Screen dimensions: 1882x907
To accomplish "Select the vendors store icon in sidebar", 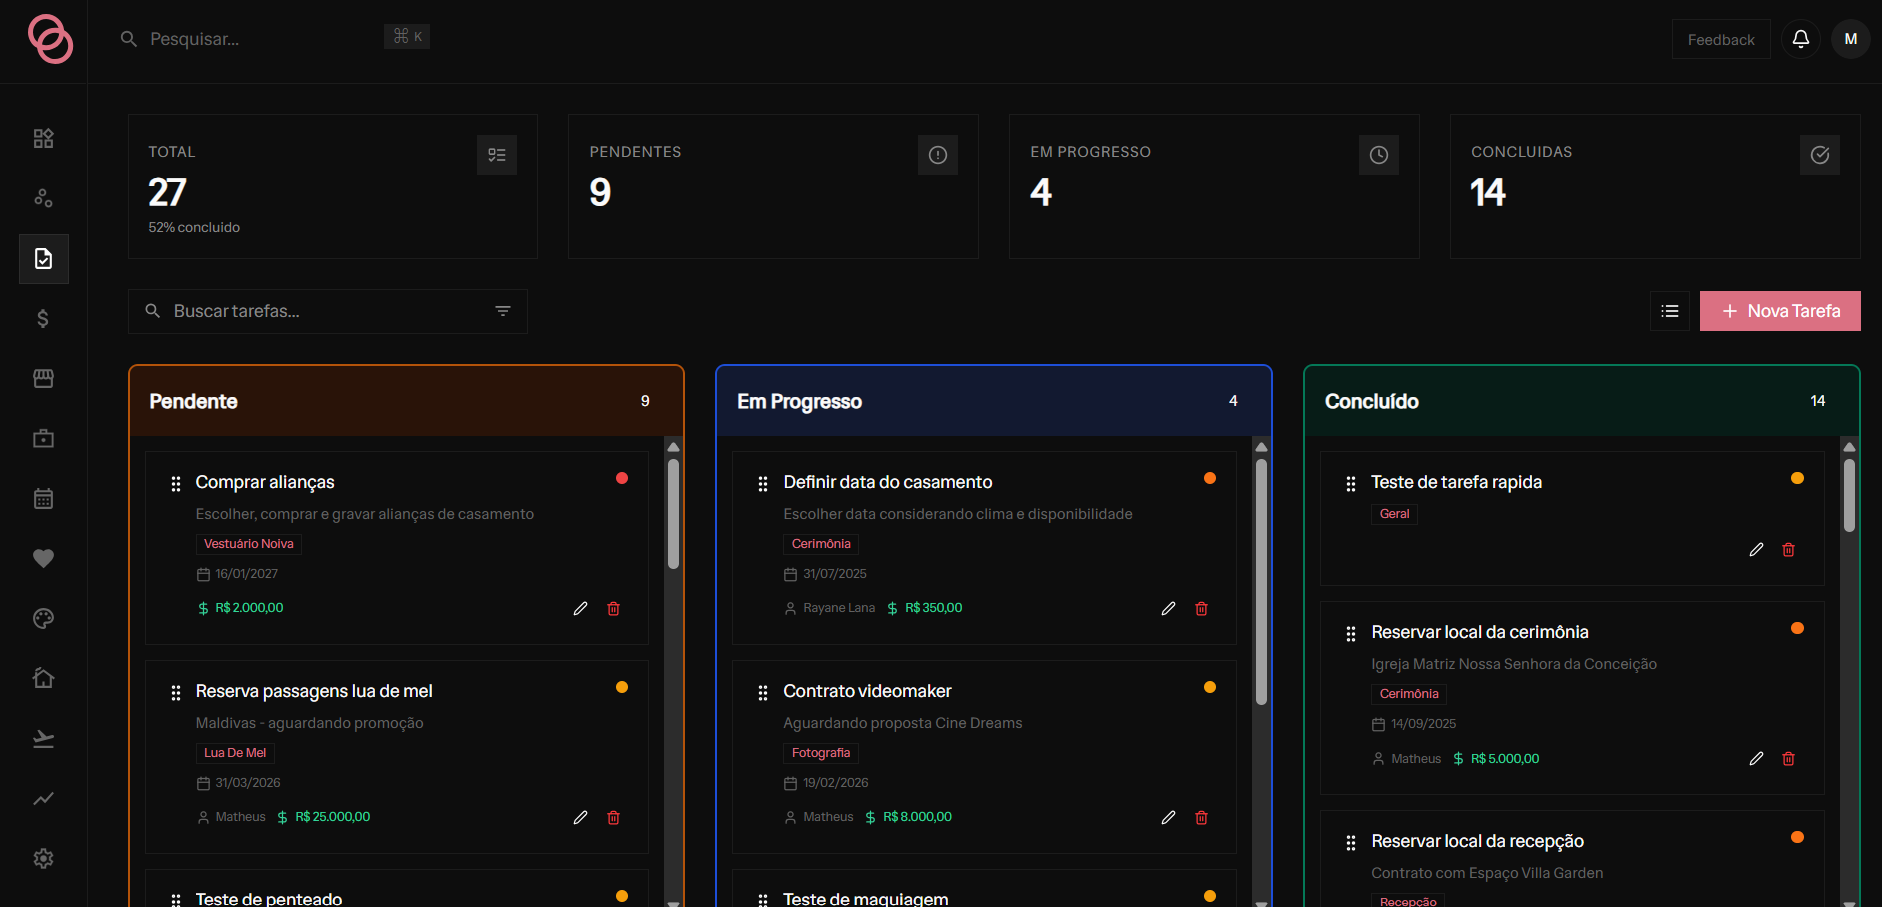I will point(43,378).
